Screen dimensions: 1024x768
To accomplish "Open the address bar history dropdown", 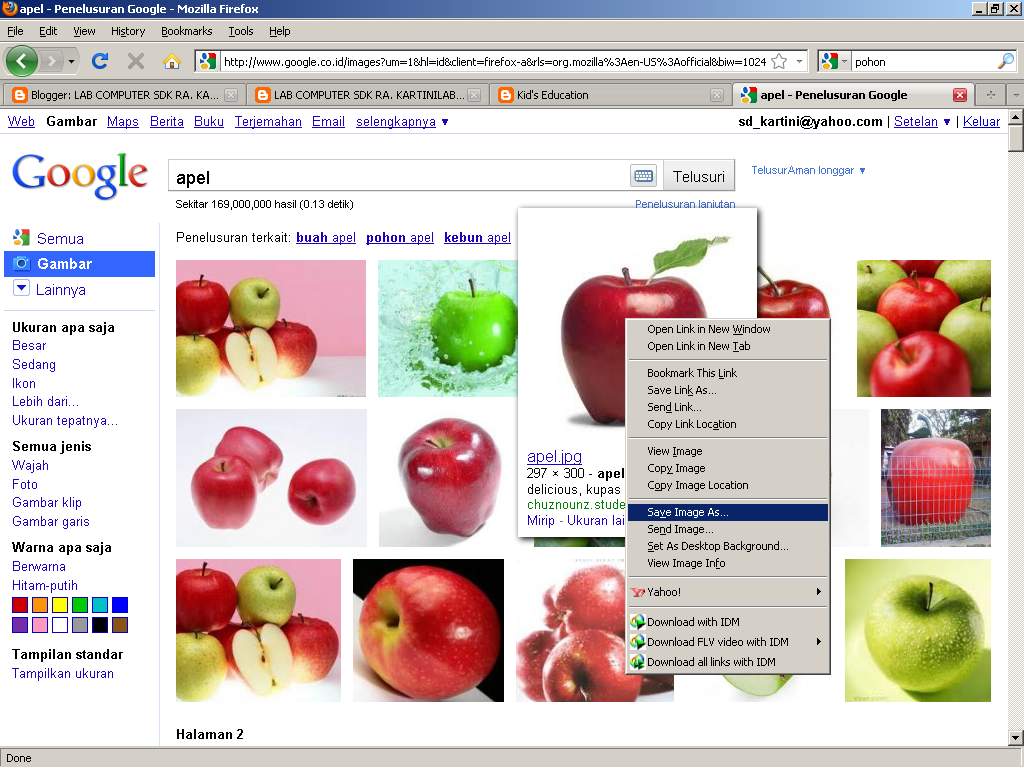I will pyautogui.click(x=799, y=61).
